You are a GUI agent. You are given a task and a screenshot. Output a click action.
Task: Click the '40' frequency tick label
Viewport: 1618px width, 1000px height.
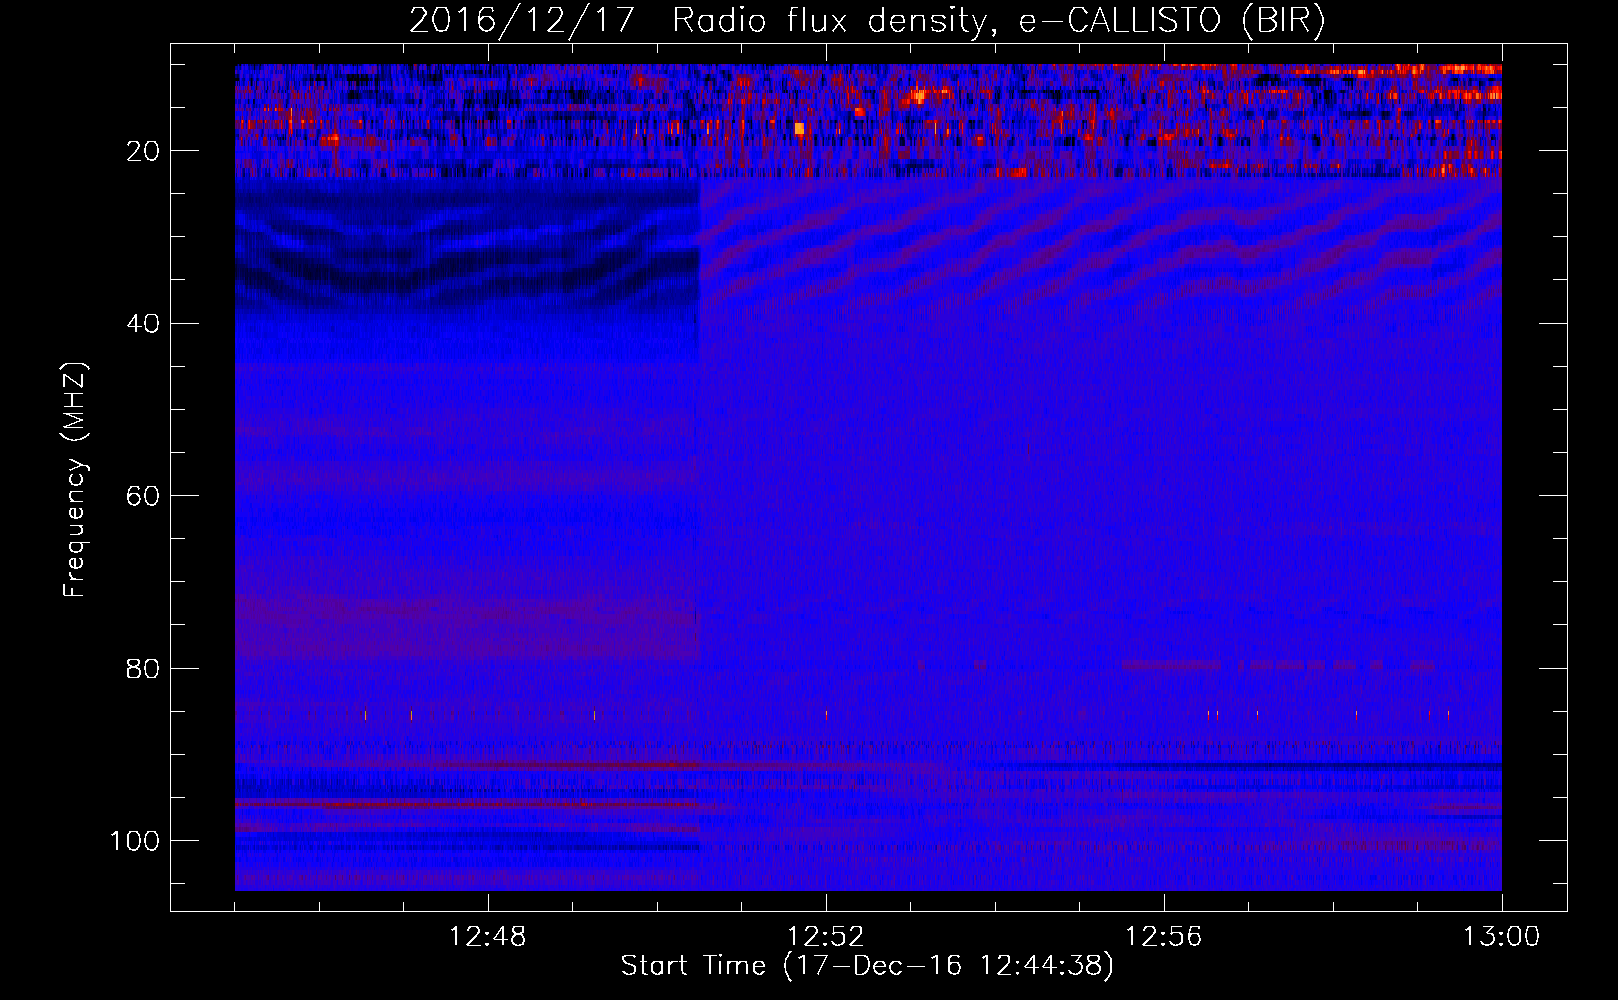144,324
